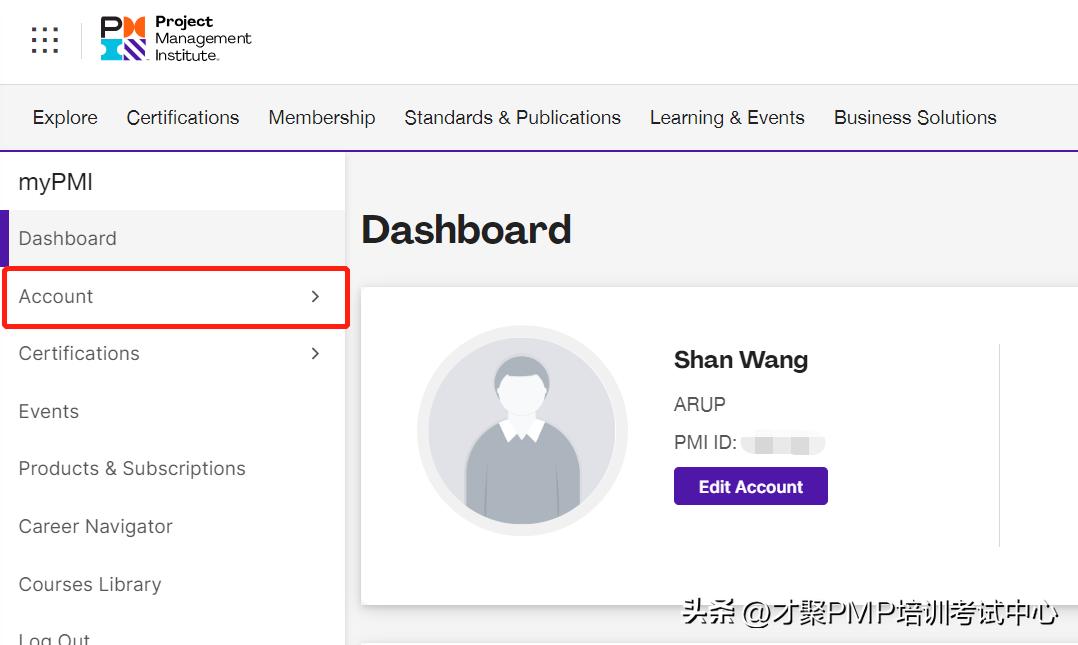Open Business Solutions menu

(915, 118)
